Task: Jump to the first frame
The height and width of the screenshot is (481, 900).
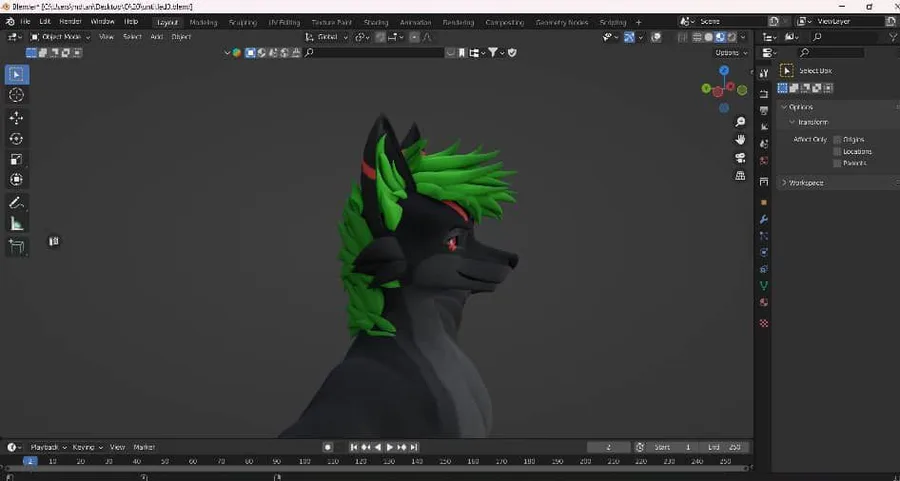Action: 354,447
